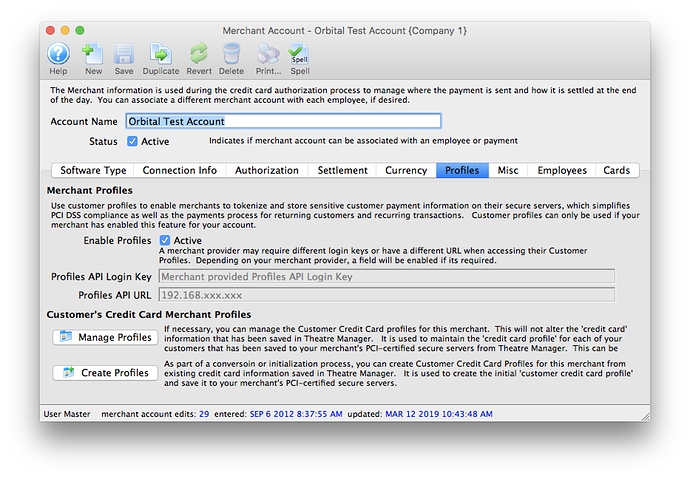Focus the Account Name field
The image size is (690, 479).
click(x=283, y=121)
